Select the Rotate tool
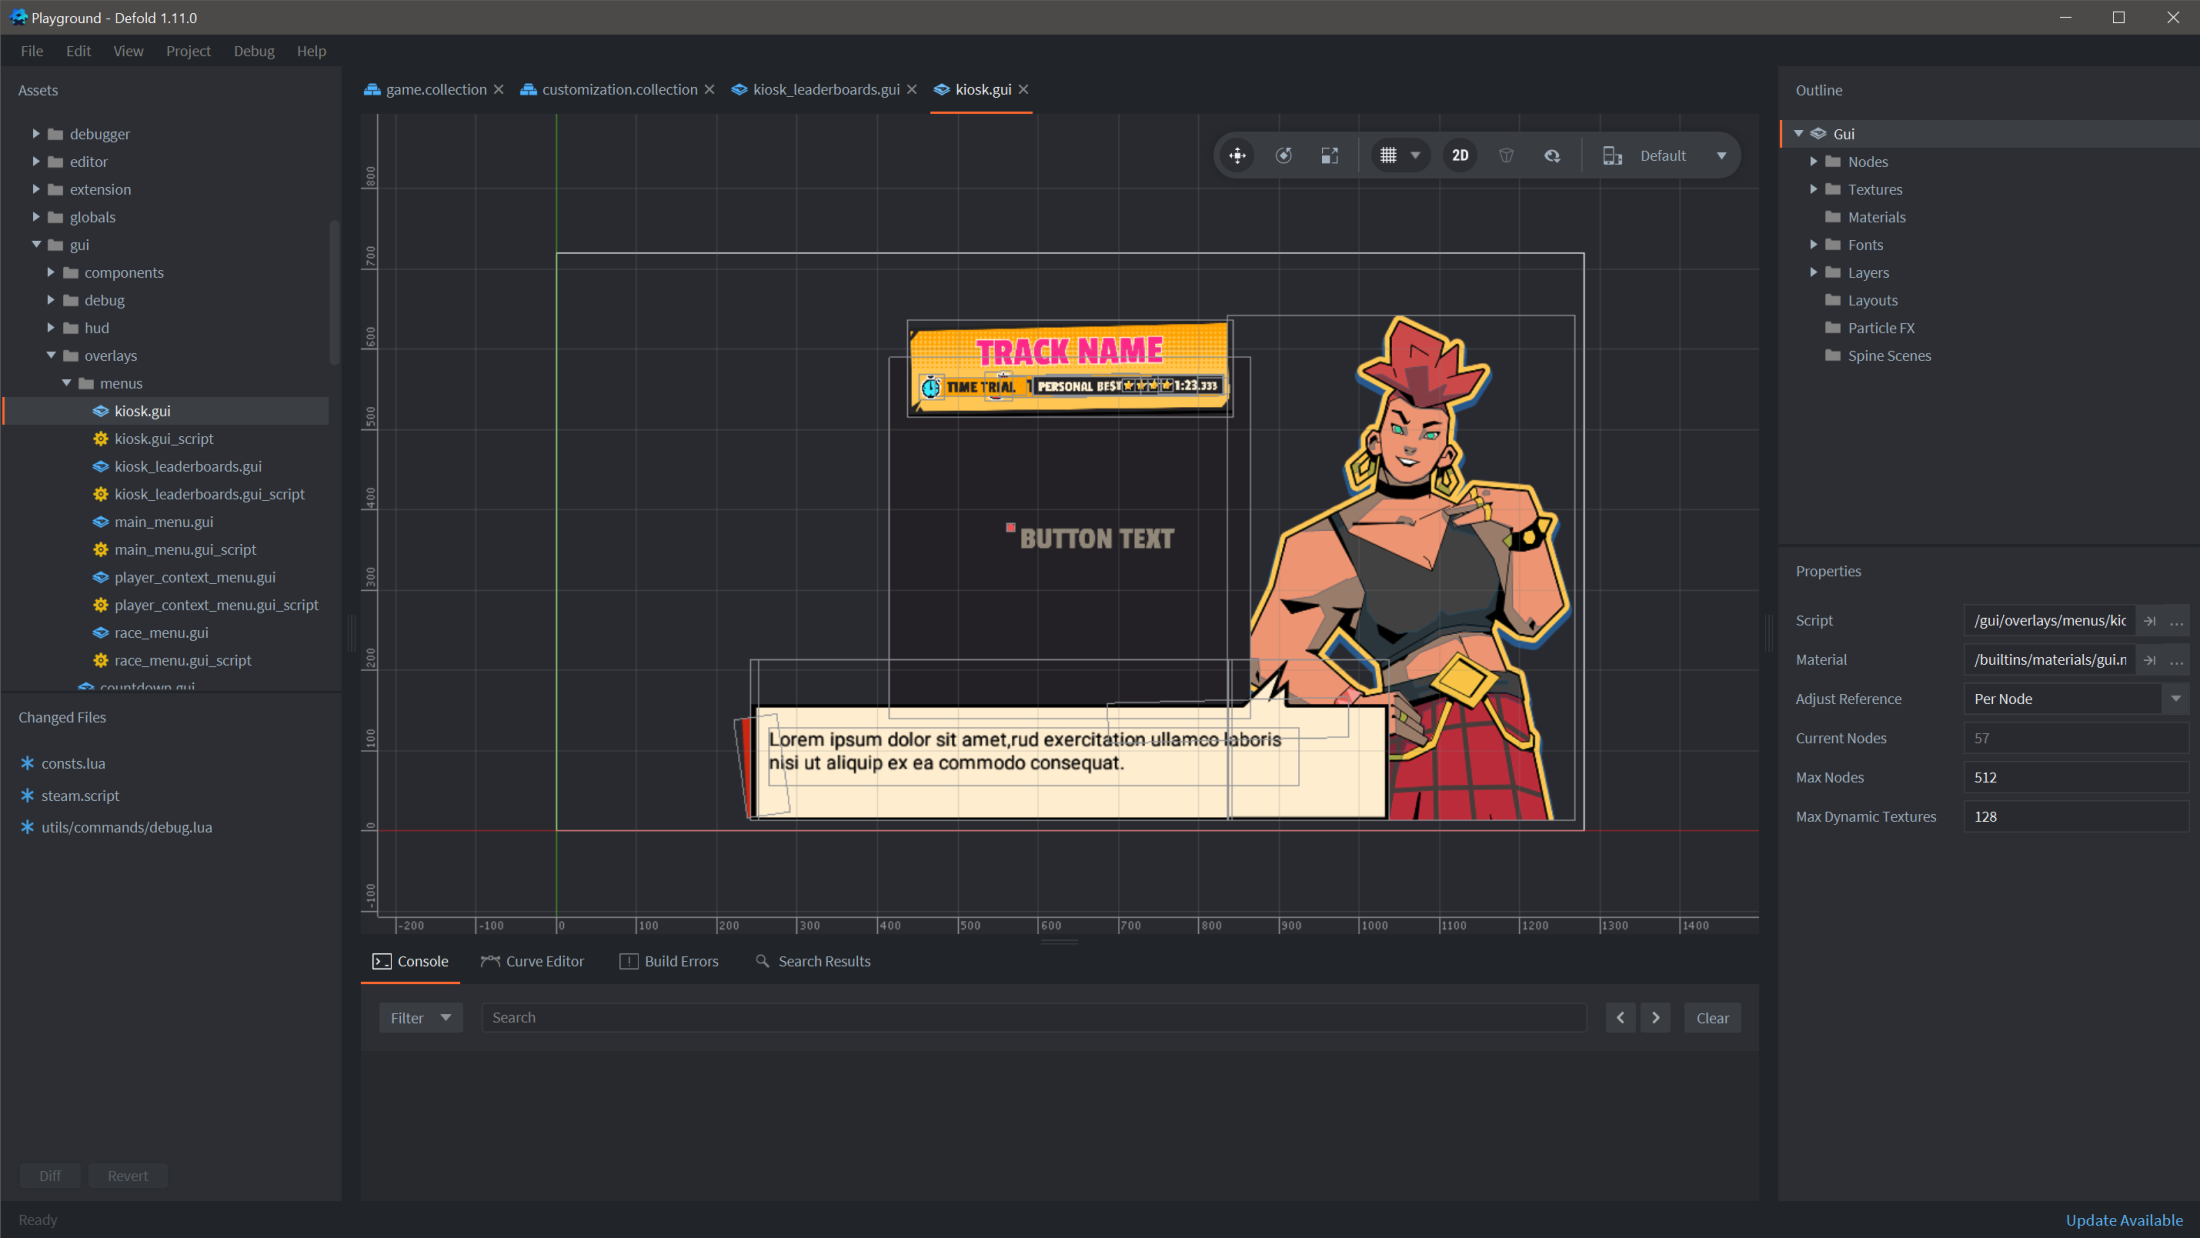The width and height of the screenshot is (2200, 1238). pyautogui.click(x=1284, y=155)
